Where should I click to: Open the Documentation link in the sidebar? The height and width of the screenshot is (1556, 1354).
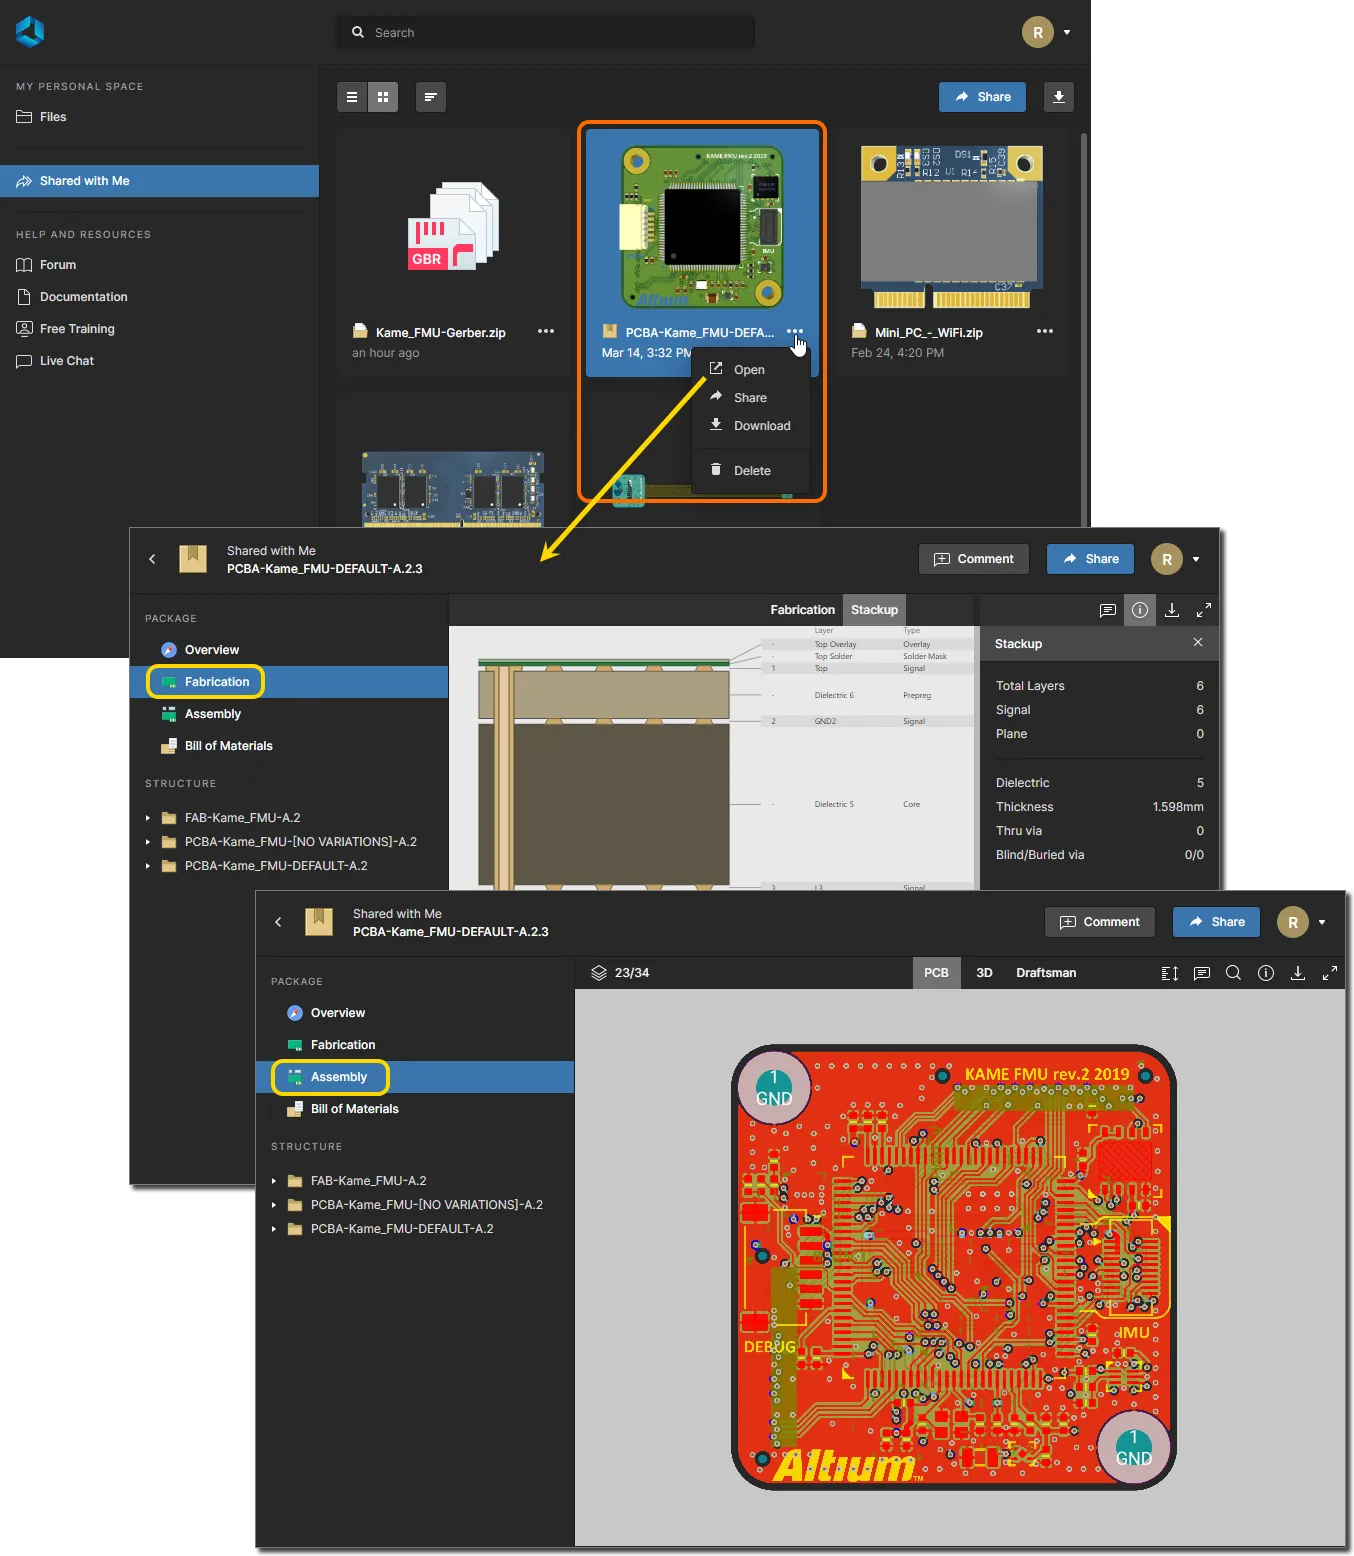pyautogui.click(x=84, y=297)
